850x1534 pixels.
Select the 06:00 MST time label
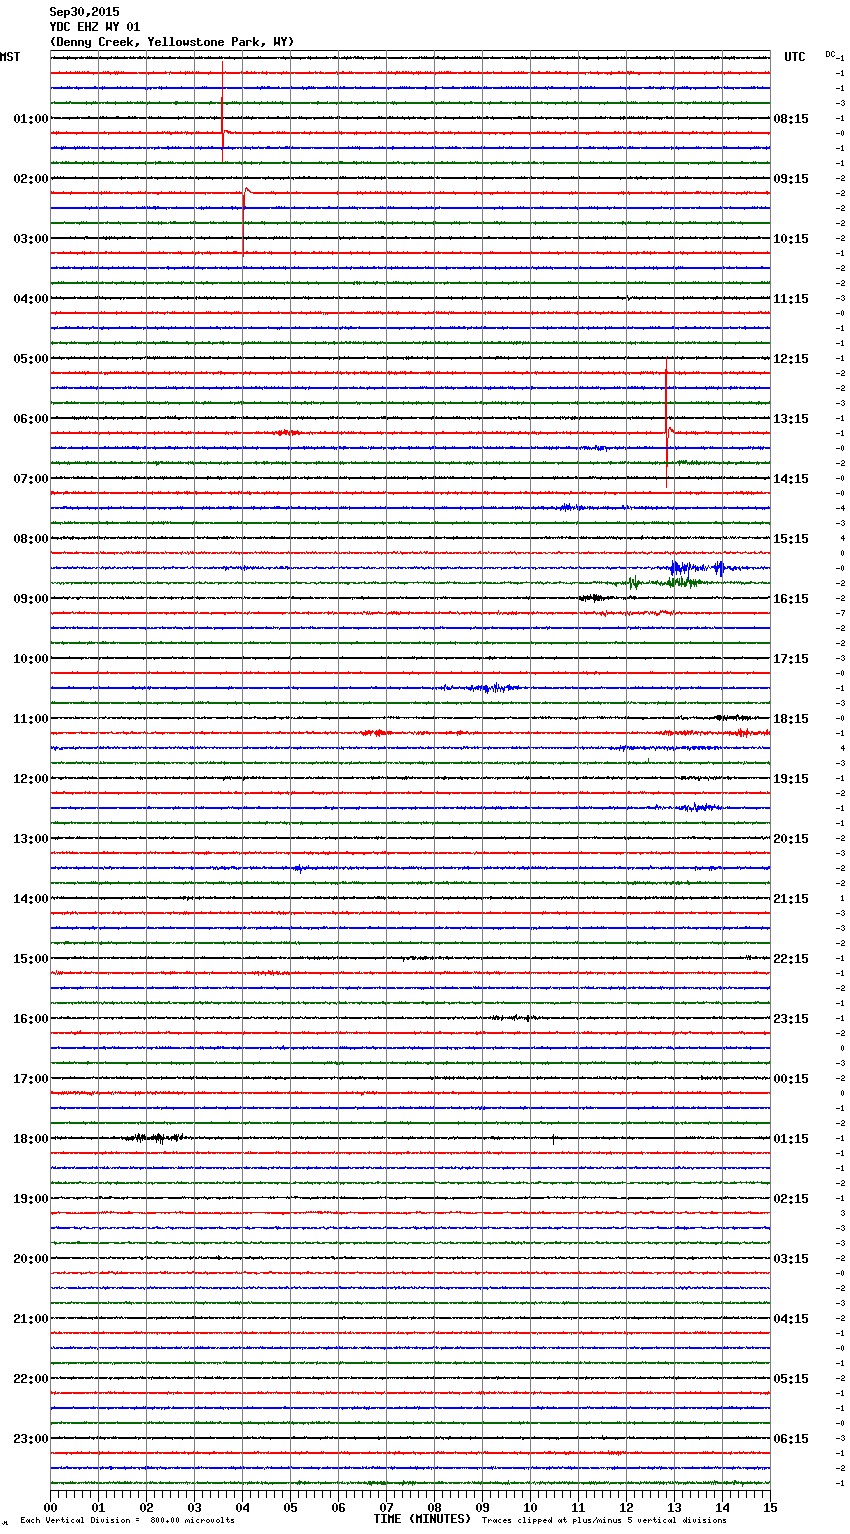click(x=31, y=419)
